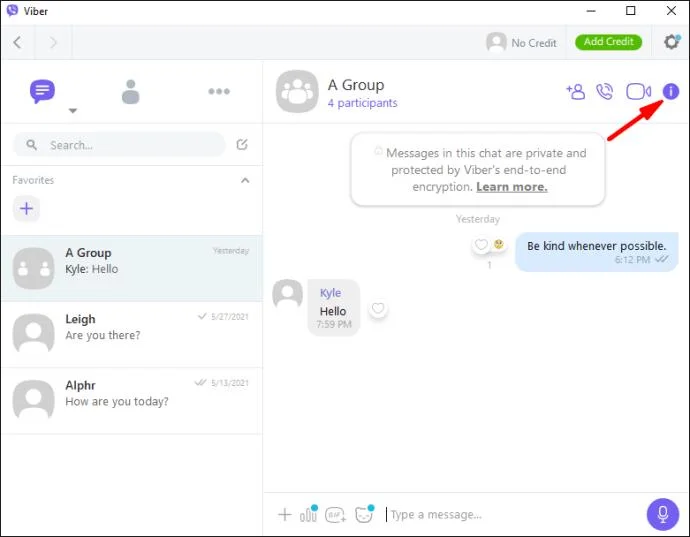
Task: Open the More tab with three dots
Action: [219, 91]
